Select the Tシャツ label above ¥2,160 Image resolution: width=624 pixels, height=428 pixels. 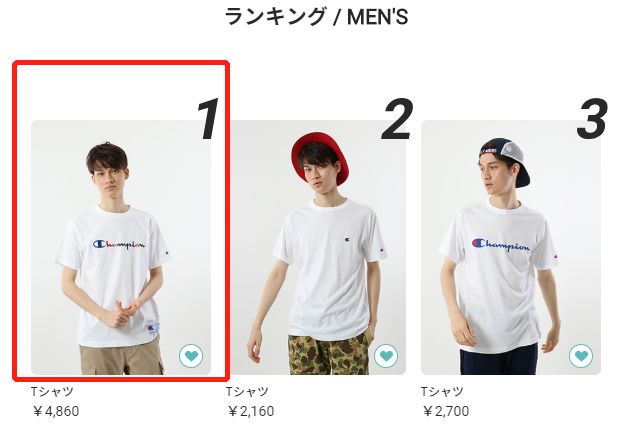tap(247, 392)
